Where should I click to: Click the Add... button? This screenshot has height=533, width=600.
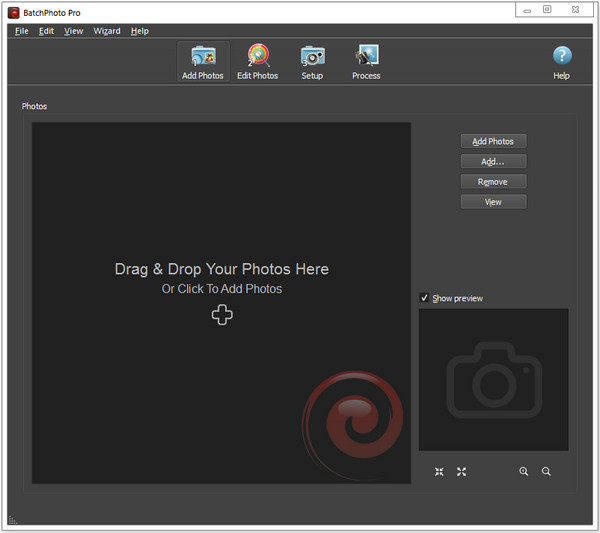click(x=493, y=161)
